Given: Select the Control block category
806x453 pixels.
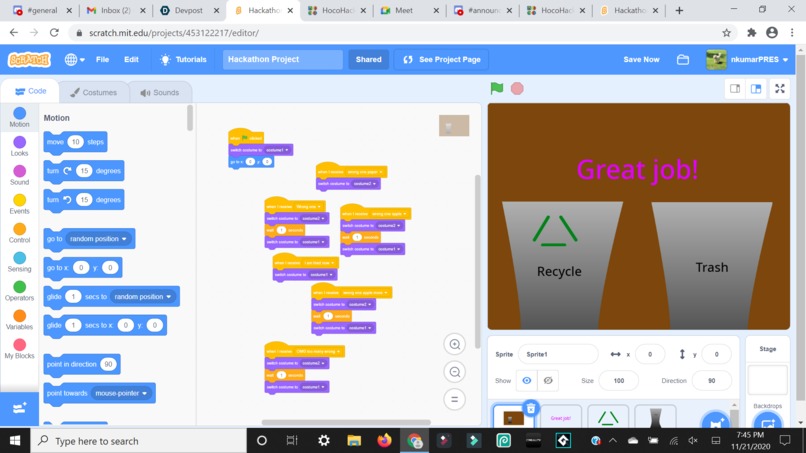Looking at the screenshot, I should tap(20, 233).
